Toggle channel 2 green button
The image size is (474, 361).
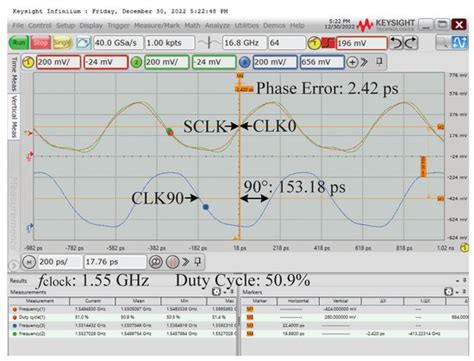point(136,62)
